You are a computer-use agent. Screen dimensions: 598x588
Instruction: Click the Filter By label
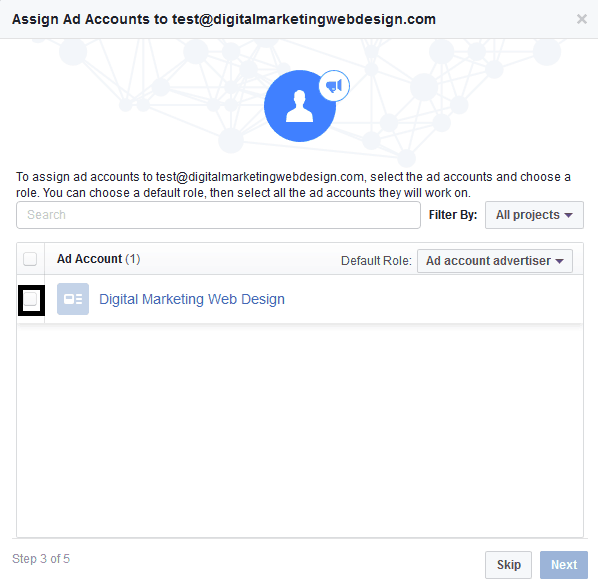coord(453,215)
